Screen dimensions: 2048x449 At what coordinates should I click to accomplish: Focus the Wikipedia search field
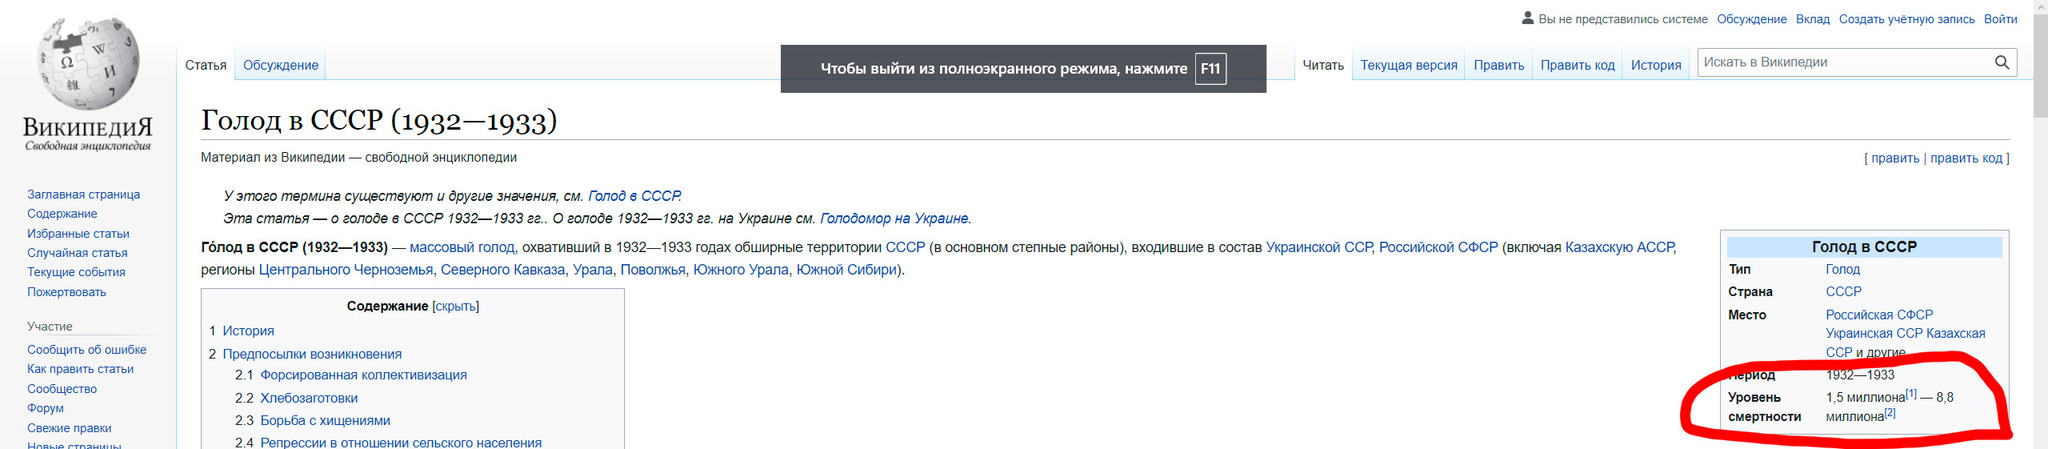(x=1845, y=62)
